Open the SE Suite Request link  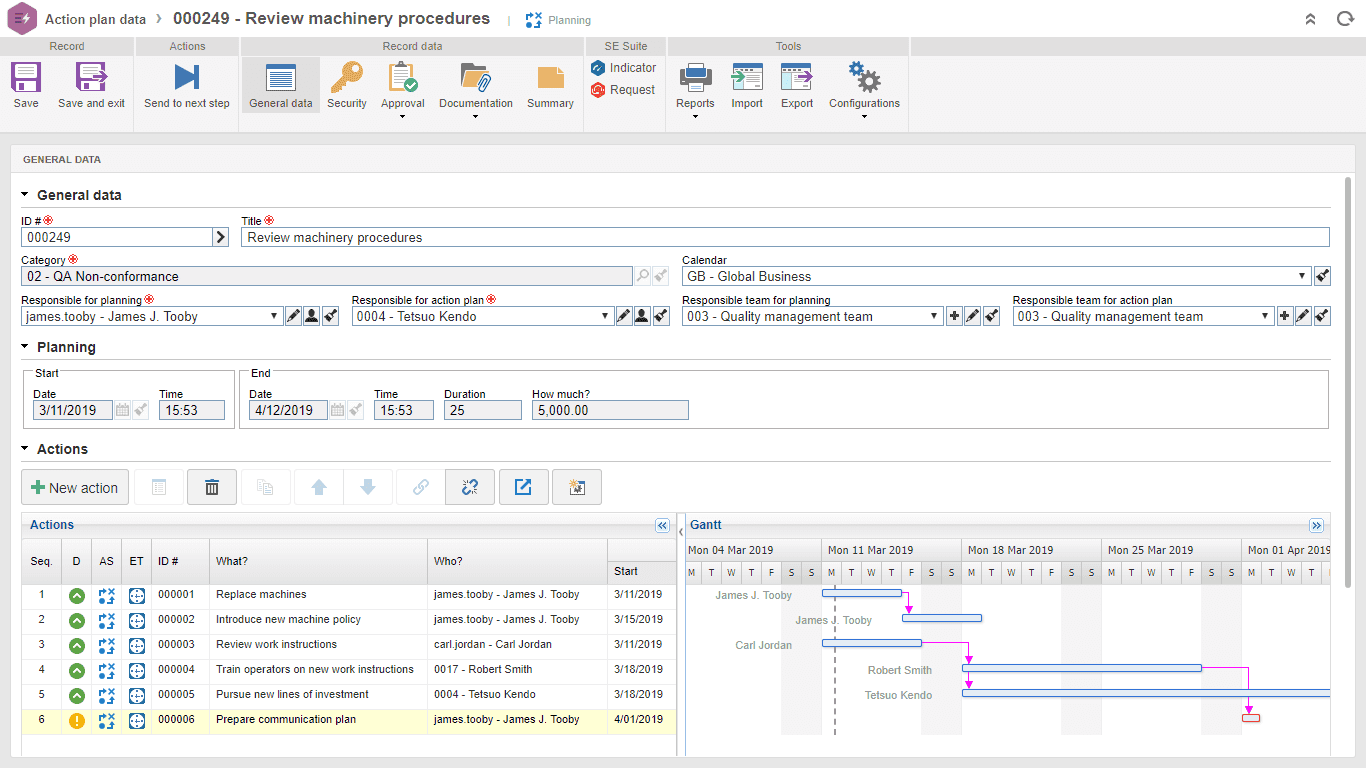[622, 90]
